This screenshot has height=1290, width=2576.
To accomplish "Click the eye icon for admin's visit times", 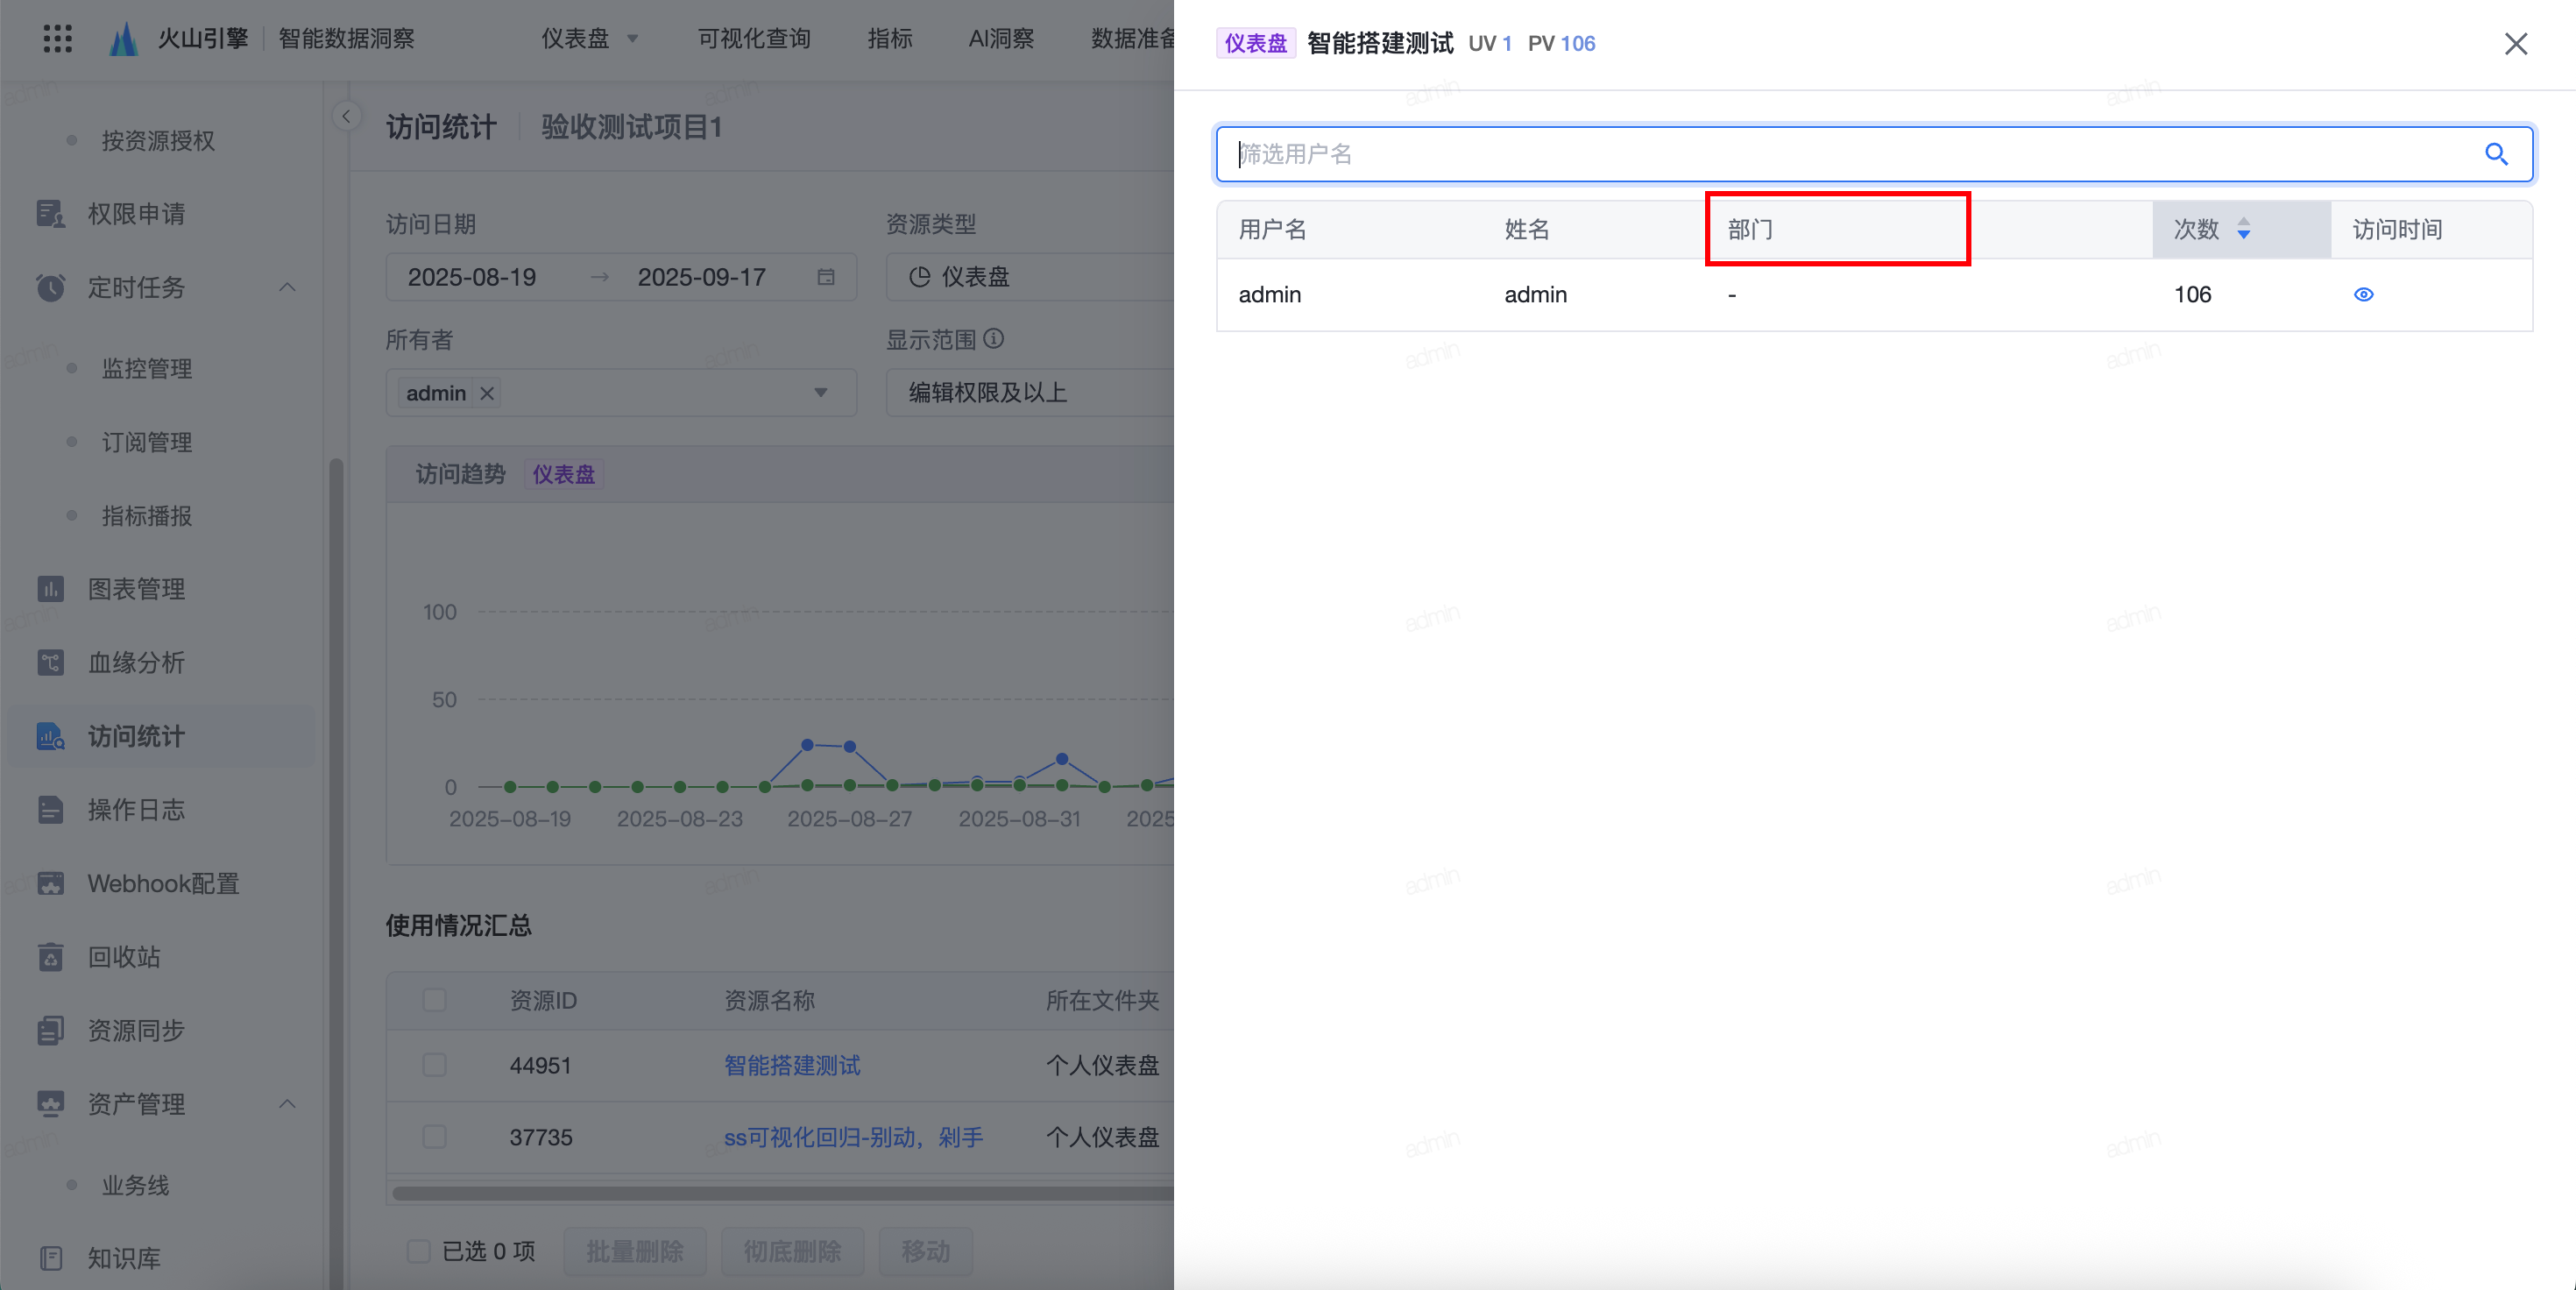I will (2363, 294).
